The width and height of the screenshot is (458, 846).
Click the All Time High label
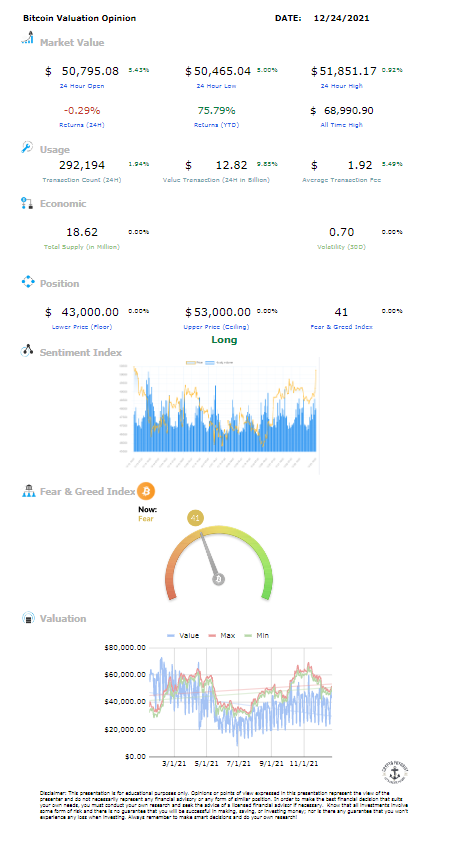341,125
